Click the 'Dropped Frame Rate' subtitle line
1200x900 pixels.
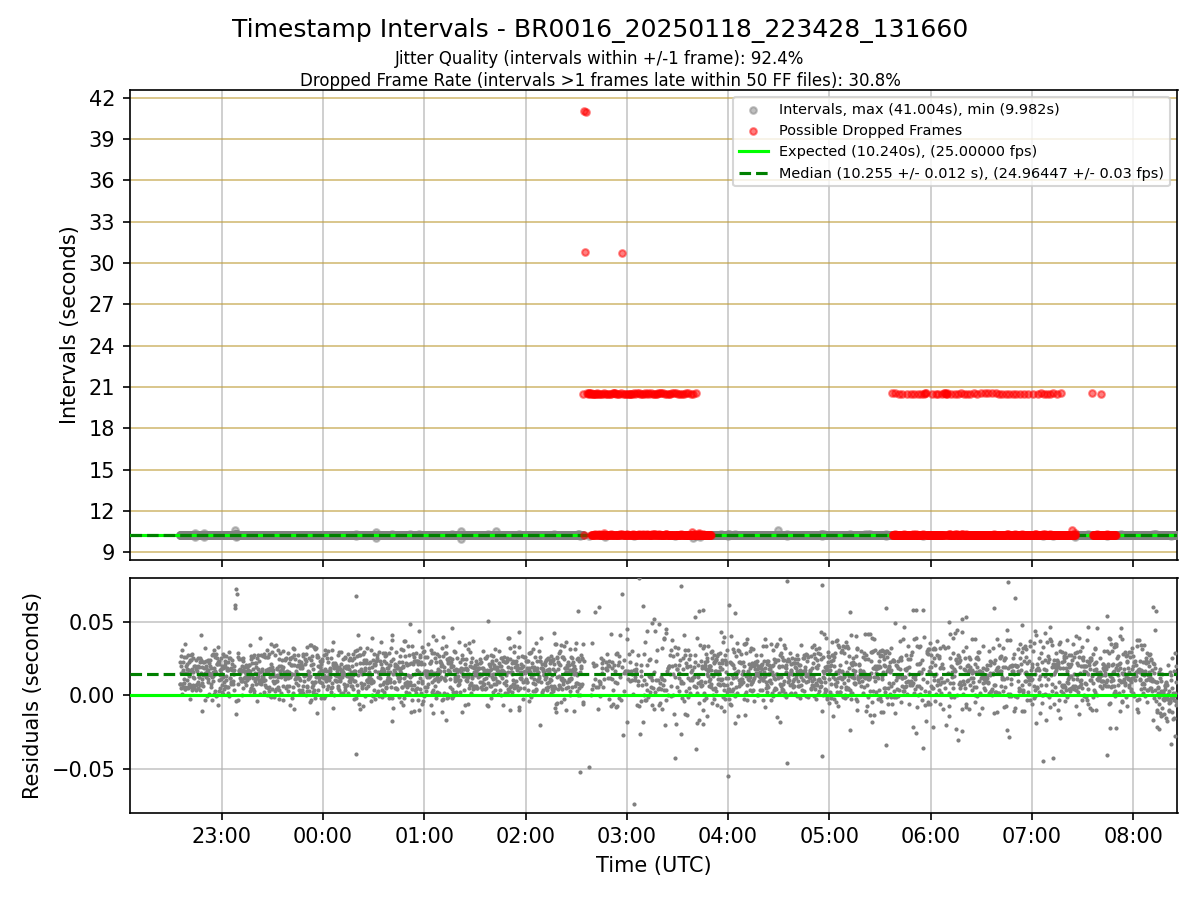tap(600, 80)
